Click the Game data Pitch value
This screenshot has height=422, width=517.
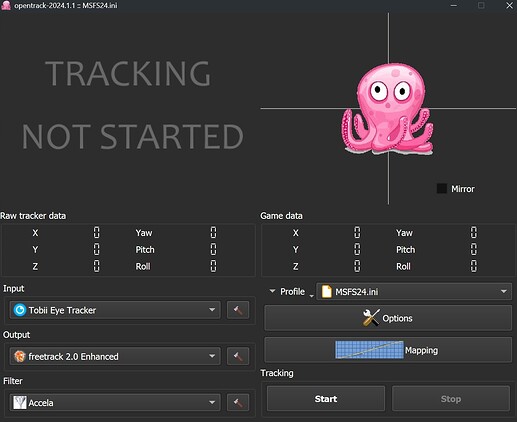tap(473, 249)
